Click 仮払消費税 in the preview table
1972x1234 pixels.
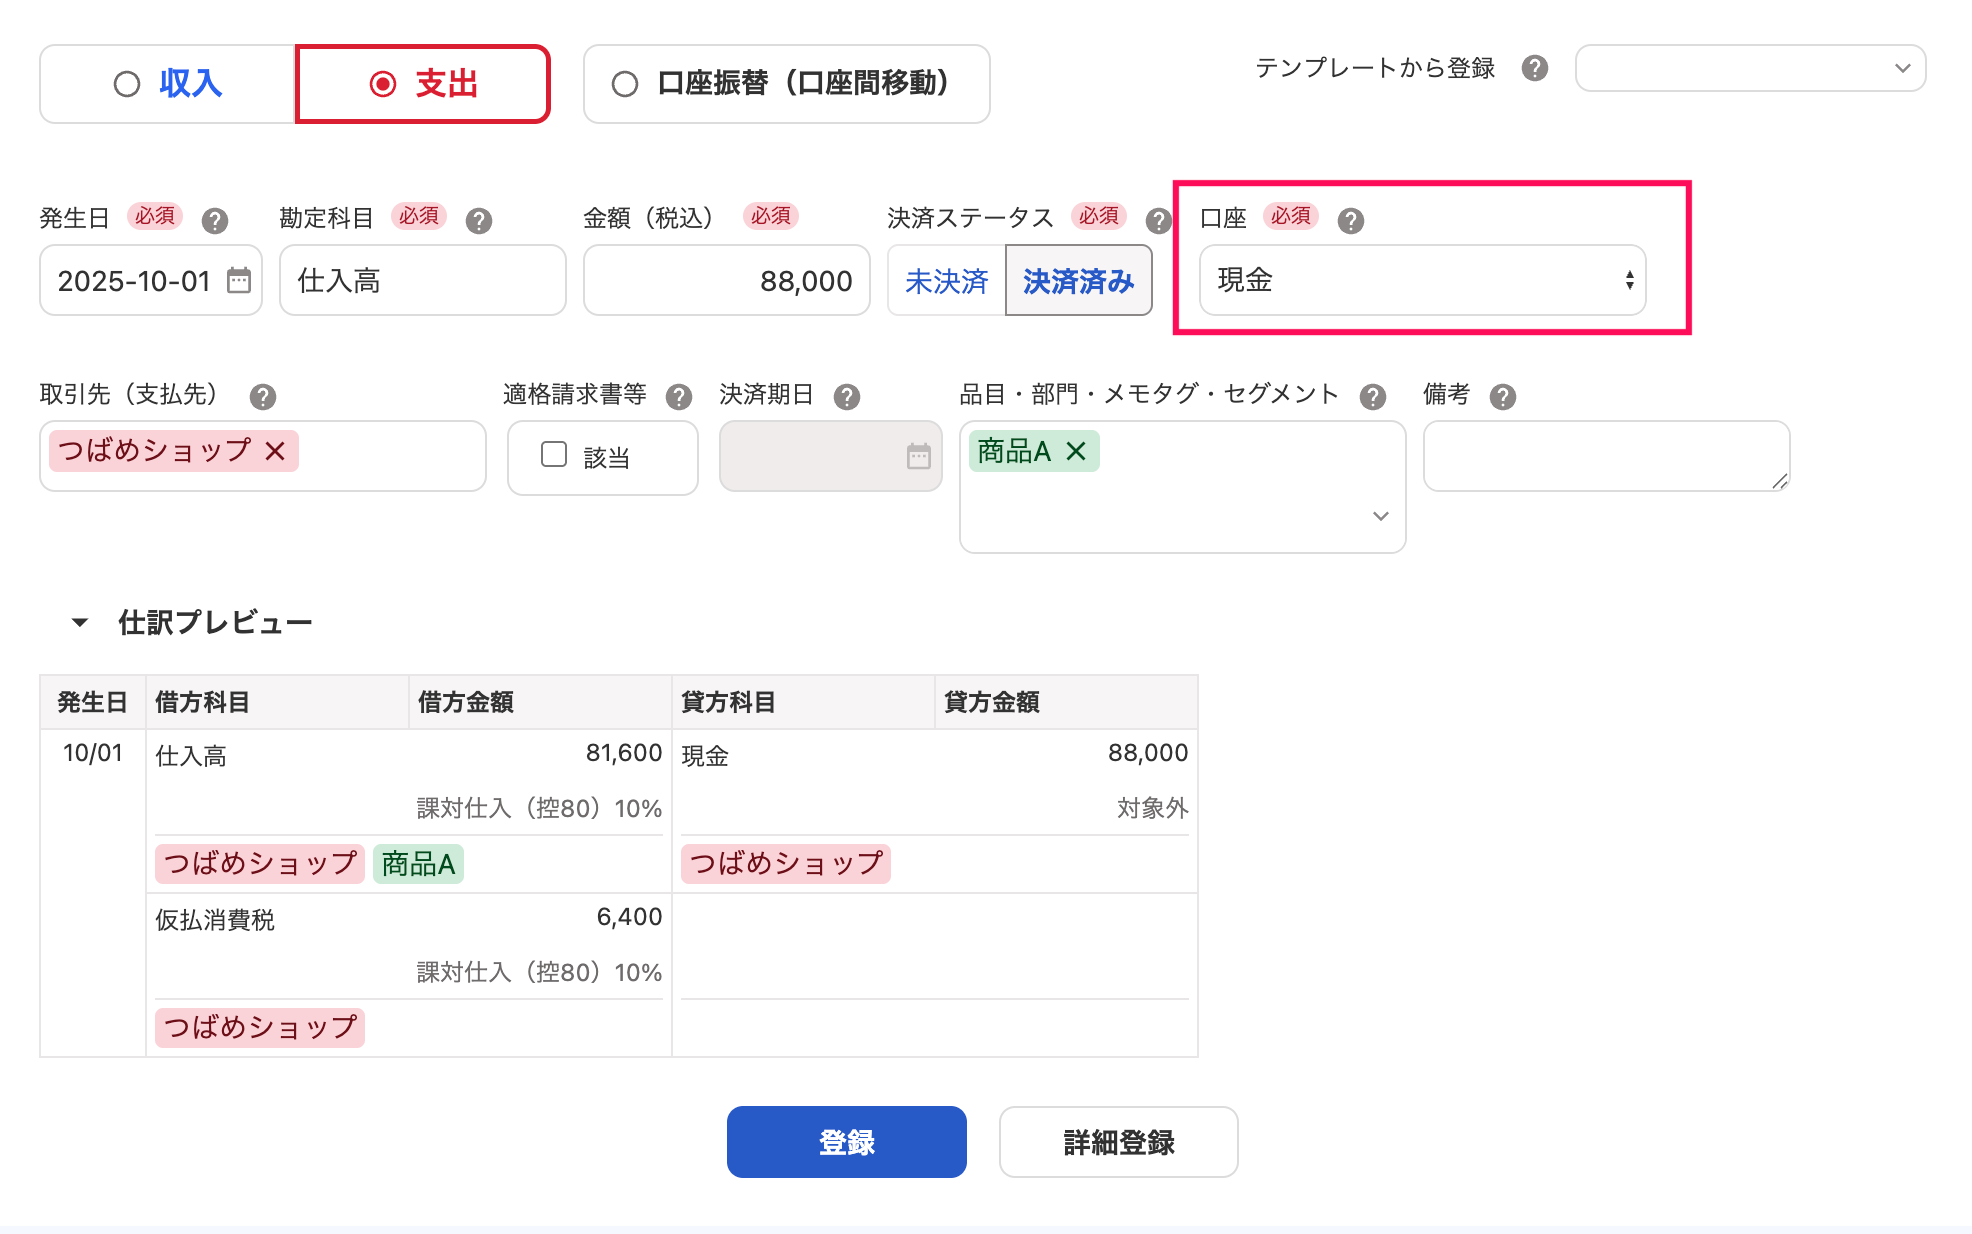tap(215, 920)
